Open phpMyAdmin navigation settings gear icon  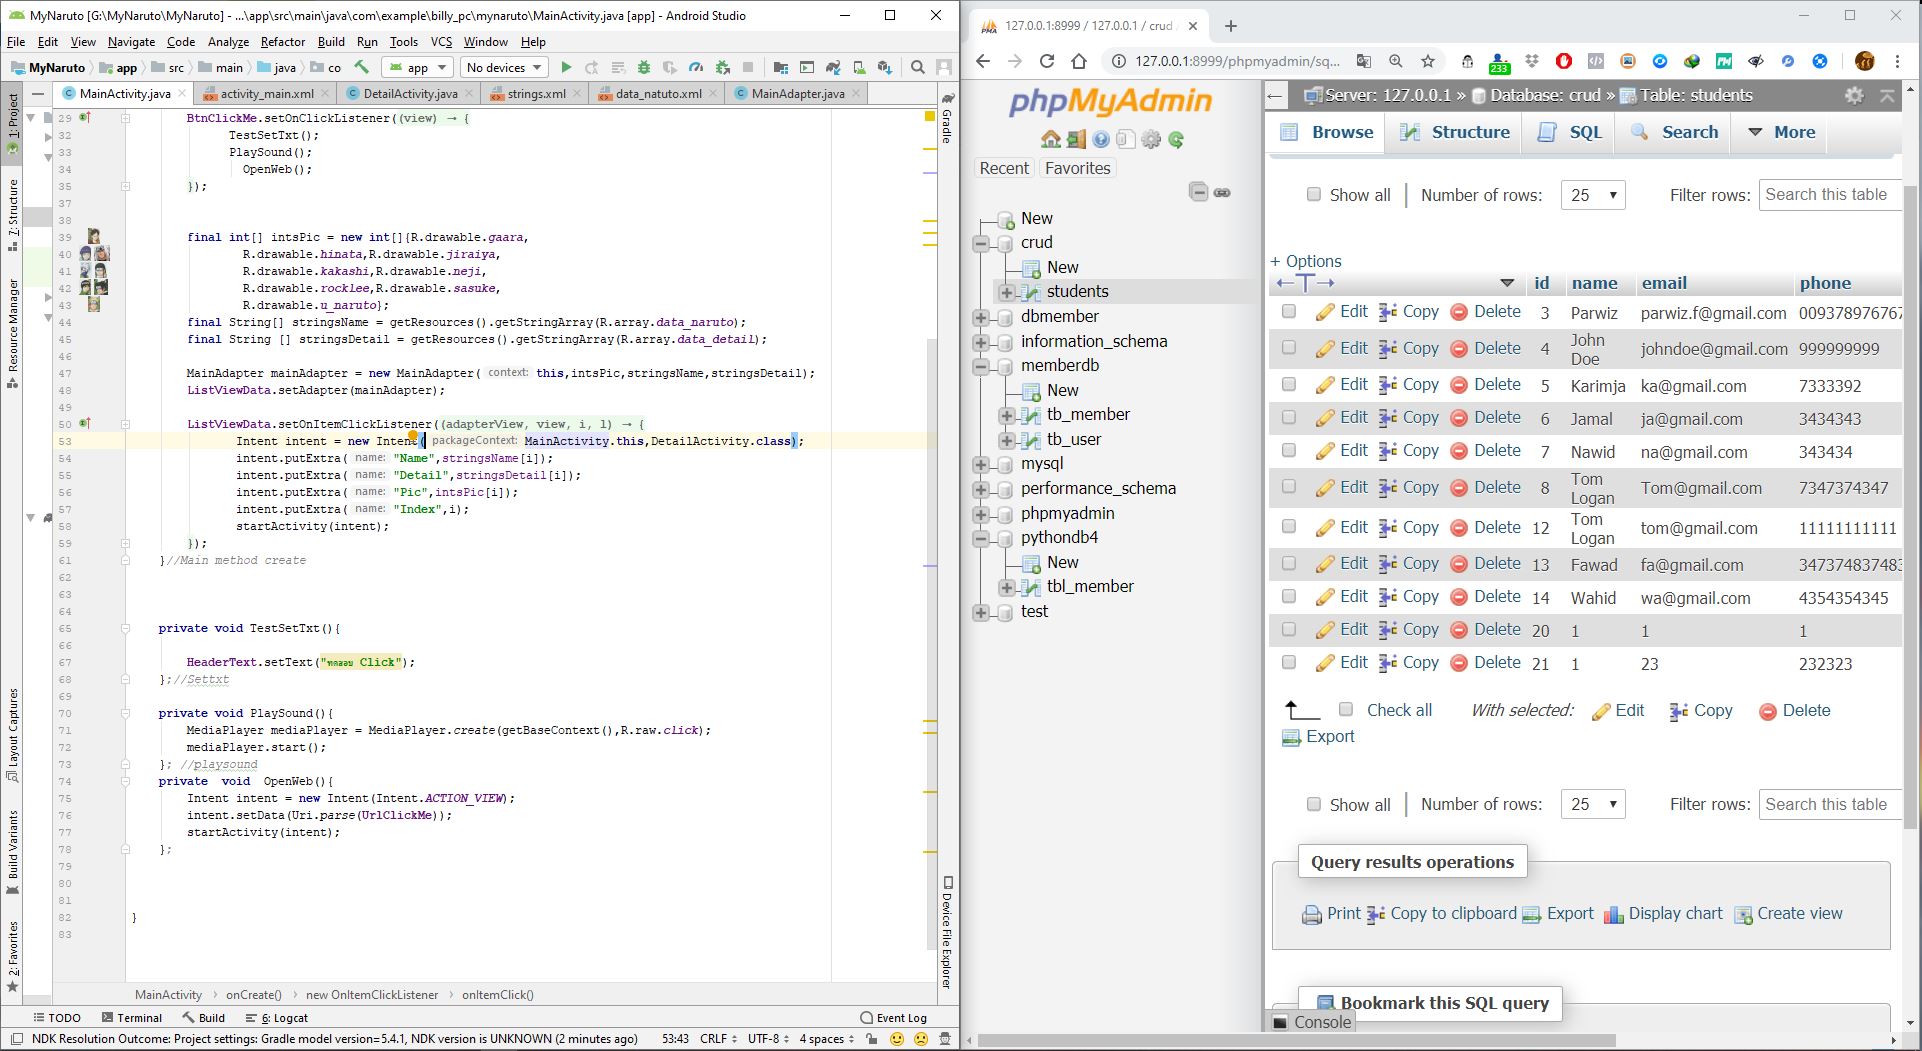click(1151, 139)
